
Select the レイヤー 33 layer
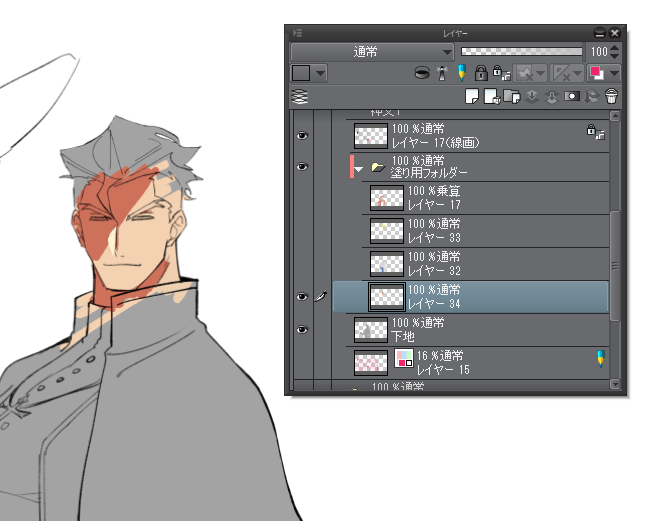tap(485, 231)
